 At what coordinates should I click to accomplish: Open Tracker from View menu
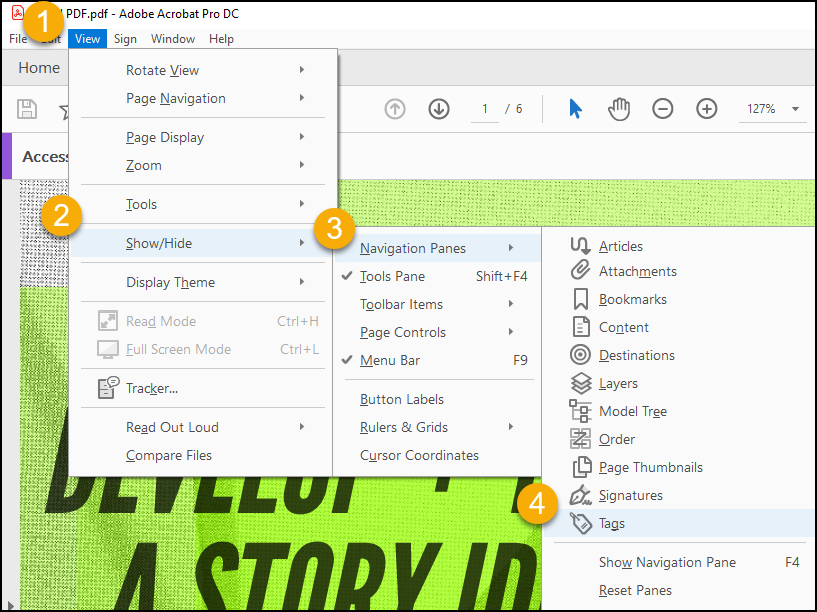click(201, 389)
